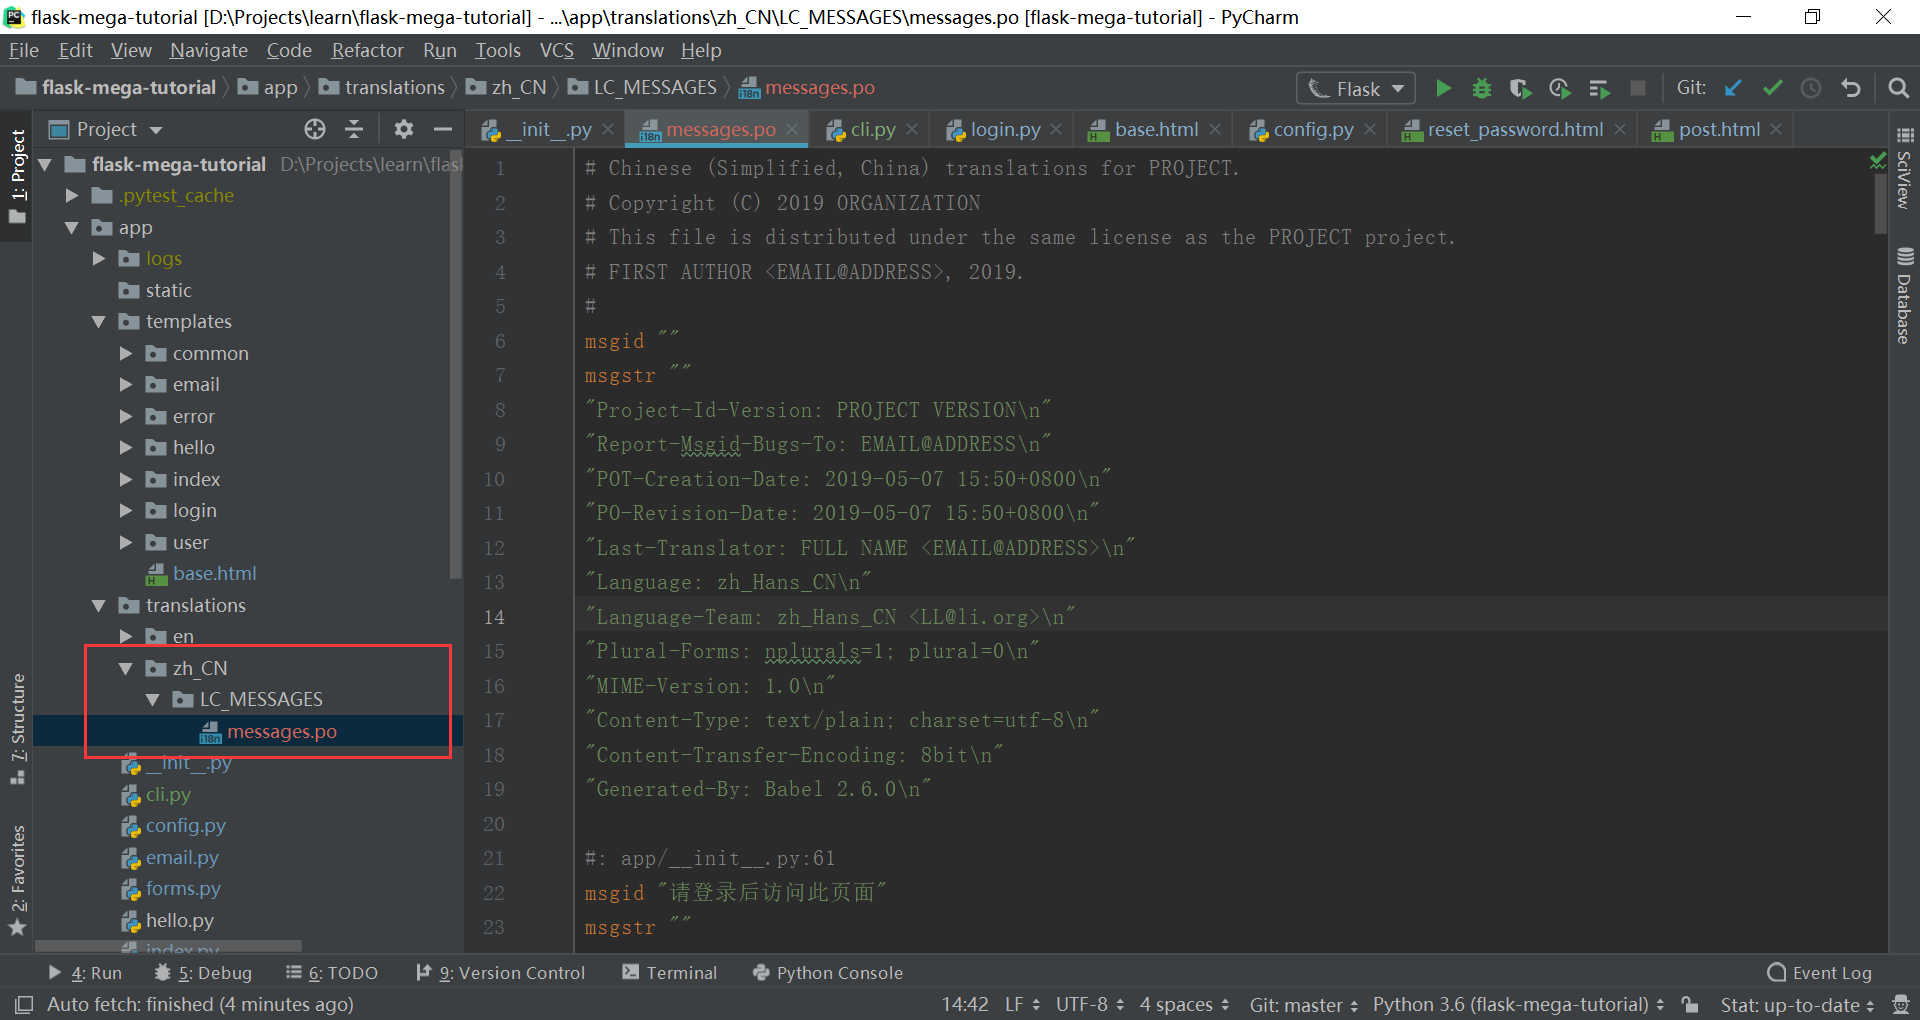Start debugging with the bug icon

click(1482, 88)
